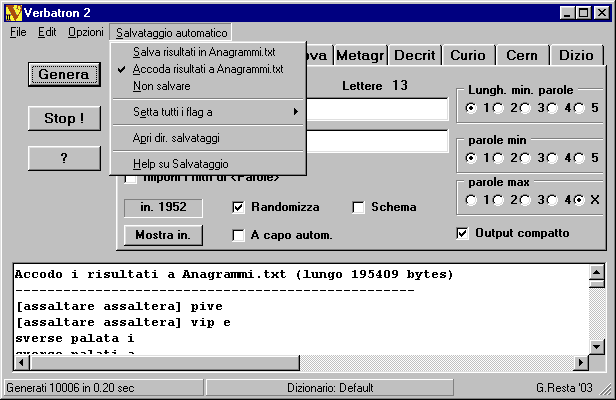Set Lungh. min. parole to 3
The width and height of the screenshot is (616, 400).
coord(525,108)
